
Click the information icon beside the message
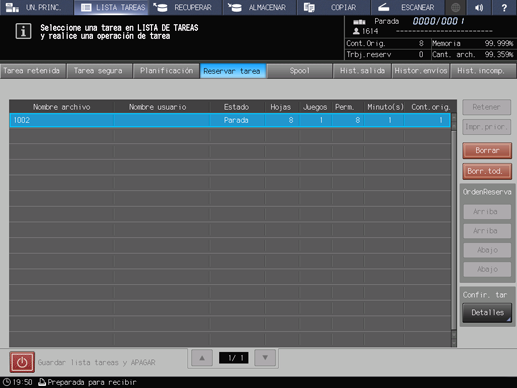(x=23, y=31)
